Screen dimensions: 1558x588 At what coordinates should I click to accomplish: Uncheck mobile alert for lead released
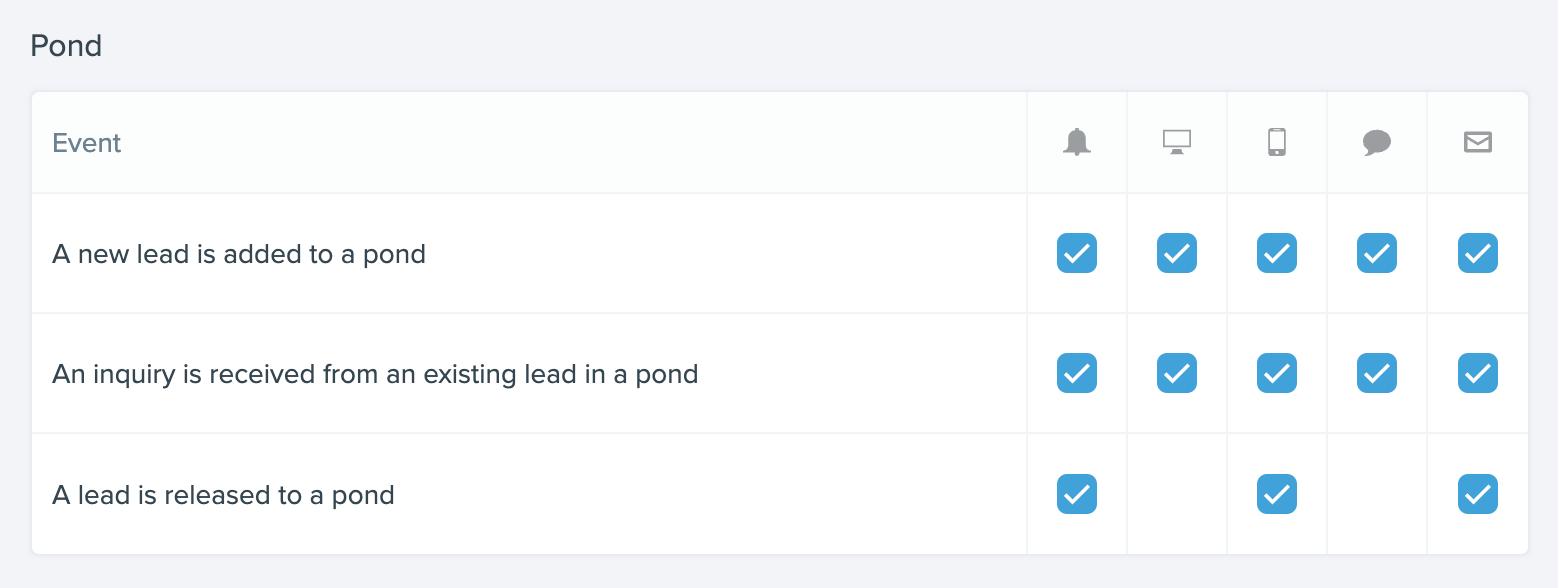click(1277, 494)
